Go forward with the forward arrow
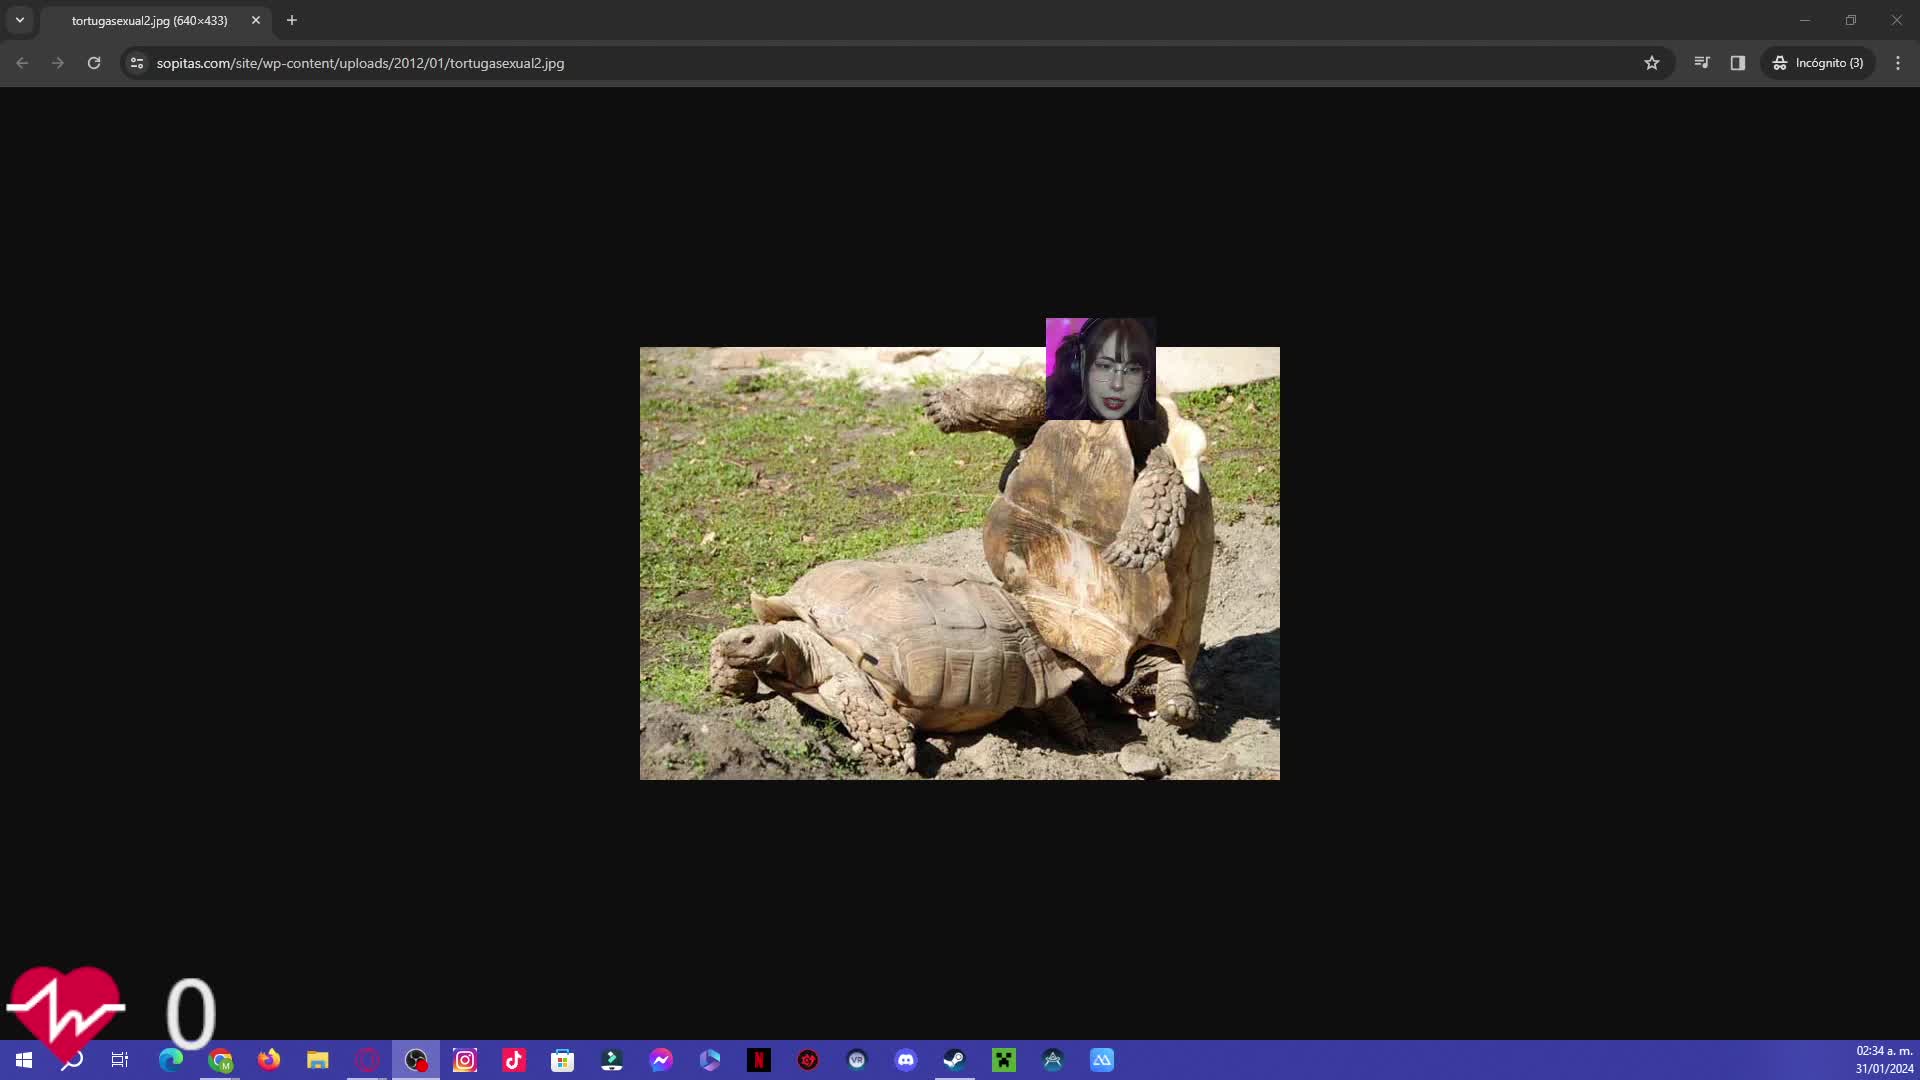Image resolution: width=1920 pixels, height=1080 pixels. click(x=58, y=63)
